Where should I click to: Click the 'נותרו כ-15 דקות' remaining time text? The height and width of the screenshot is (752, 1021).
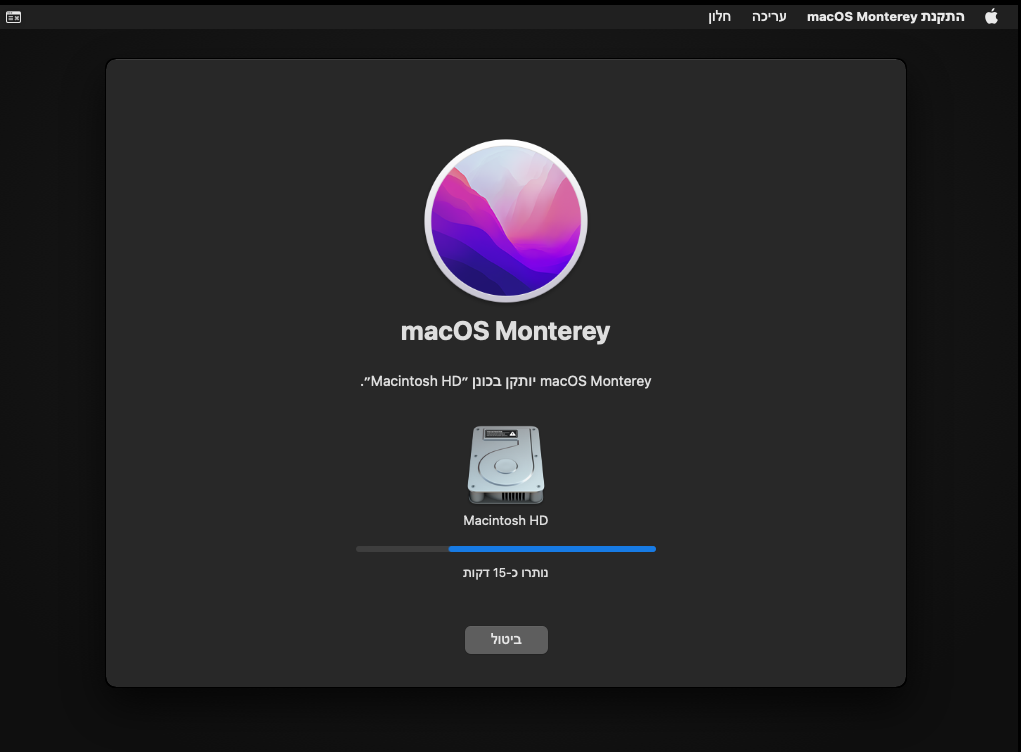coord(505,573)
